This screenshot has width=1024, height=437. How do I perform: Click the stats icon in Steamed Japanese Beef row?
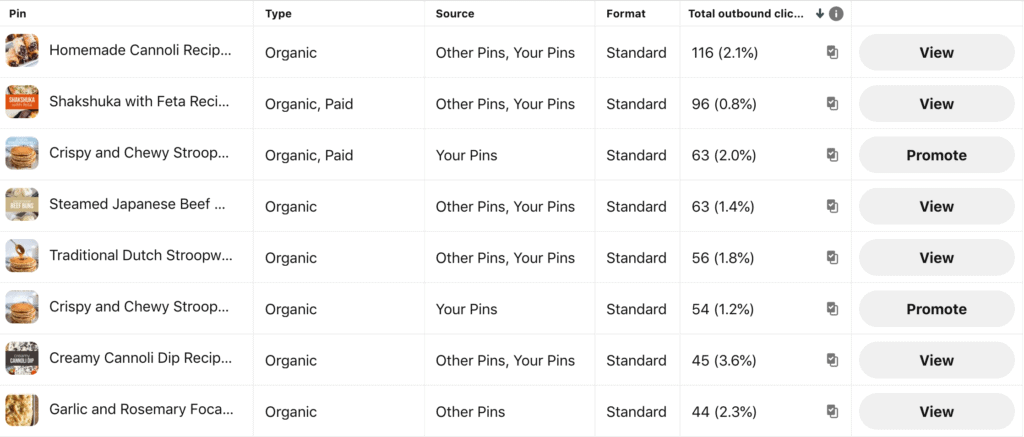(832, 206)
